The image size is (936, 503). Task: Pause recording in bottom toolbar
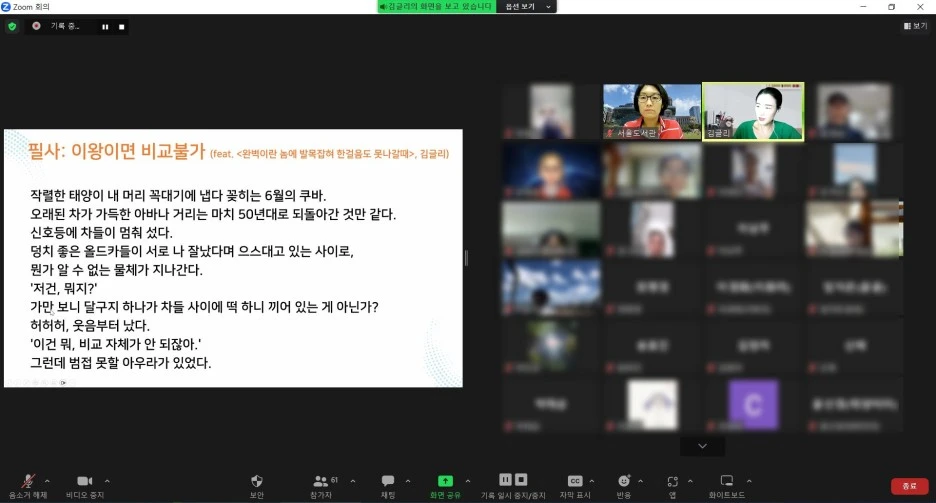[x=506, y=479]
